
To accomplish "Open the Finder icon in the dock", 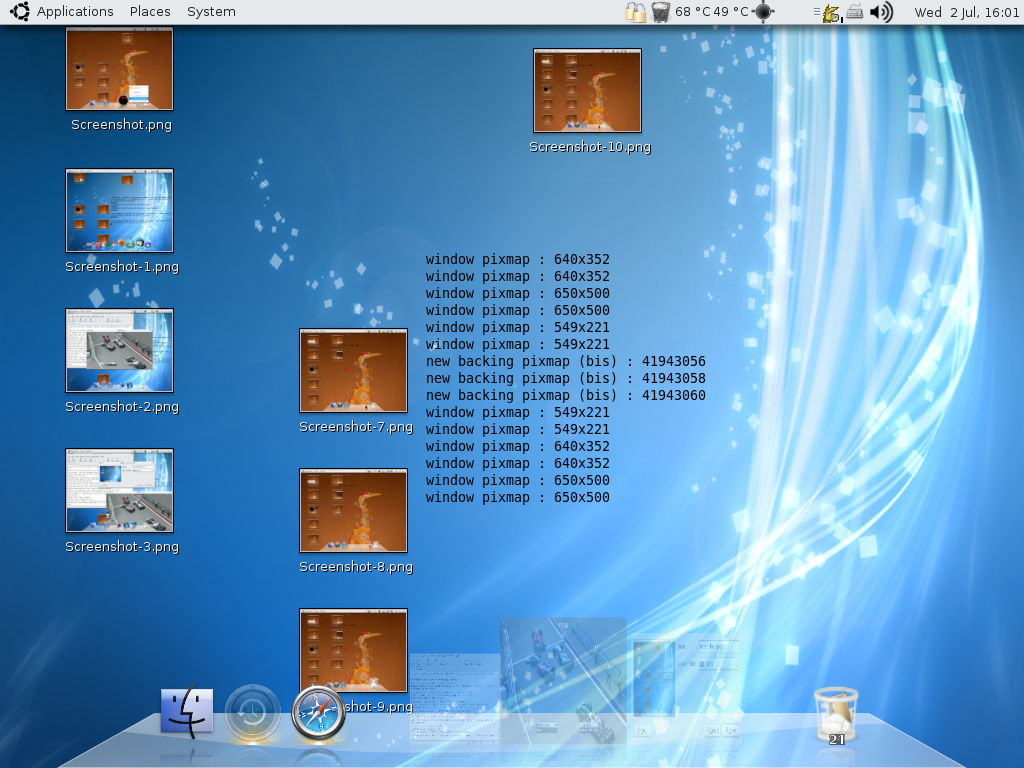I will [x=187, y=711].
